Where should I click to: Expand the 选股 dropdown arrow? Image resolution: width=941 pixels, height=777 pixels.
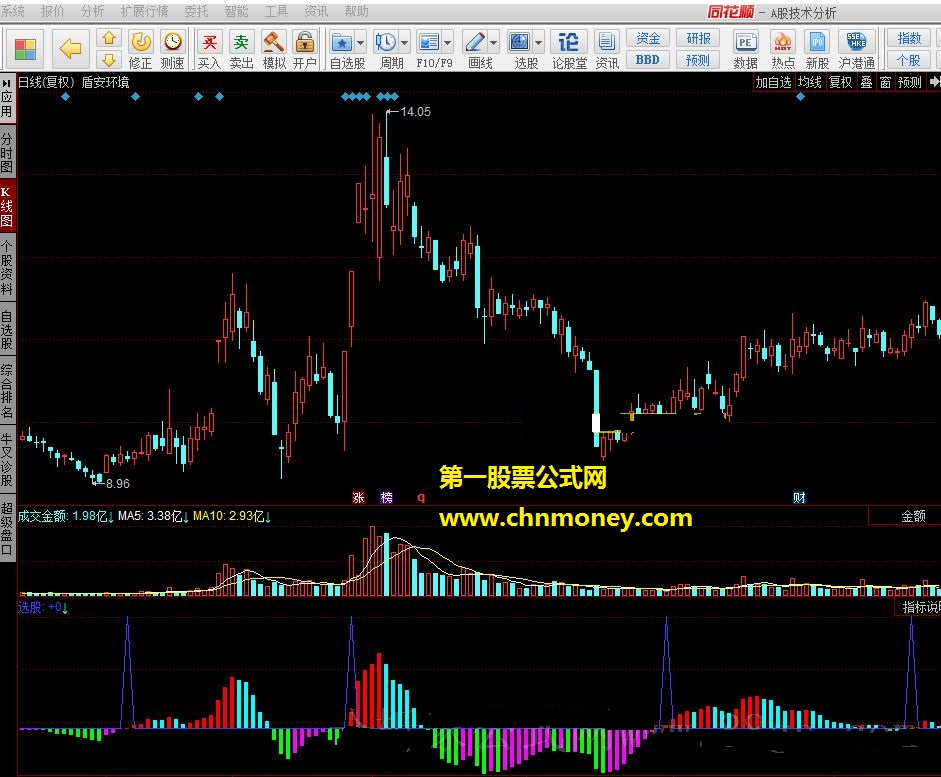coord(538,43)
